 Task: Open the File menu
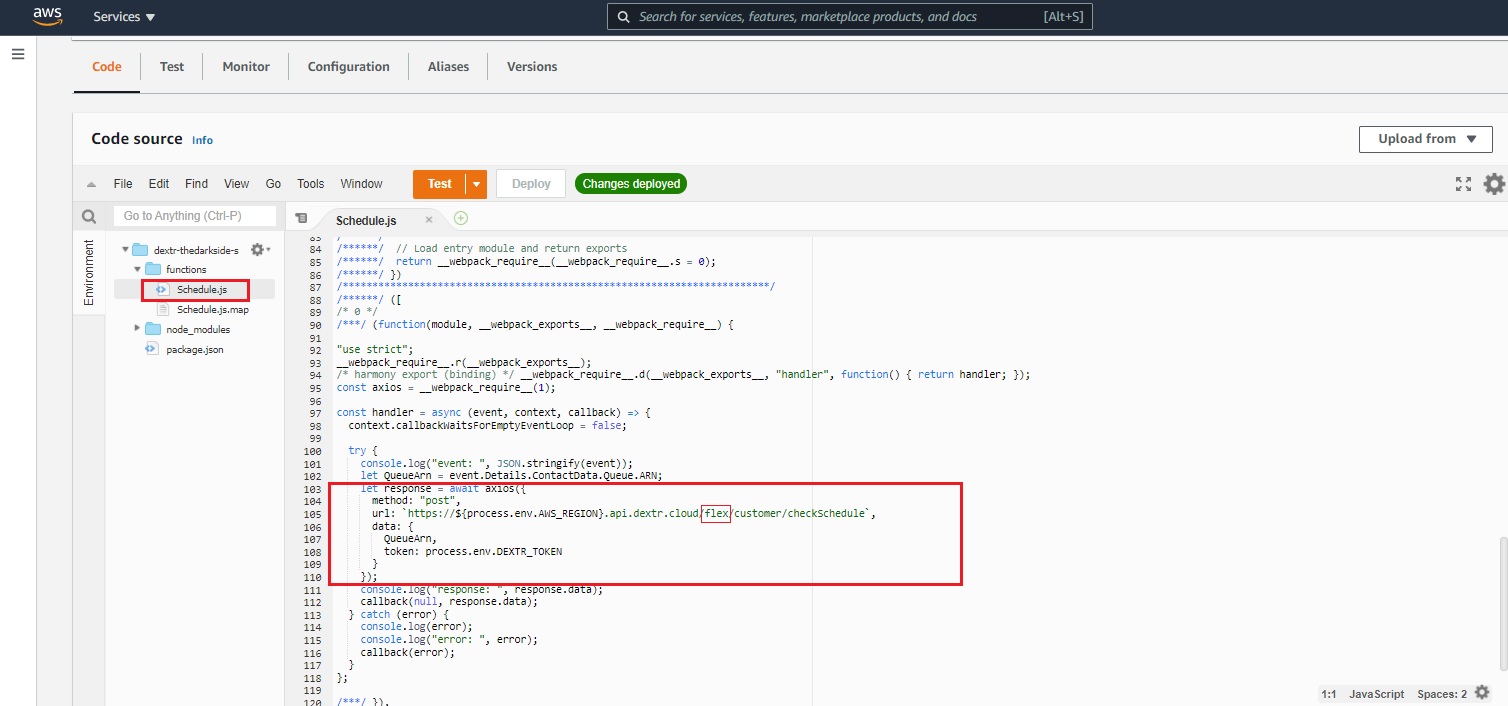(x=123, y=184)
